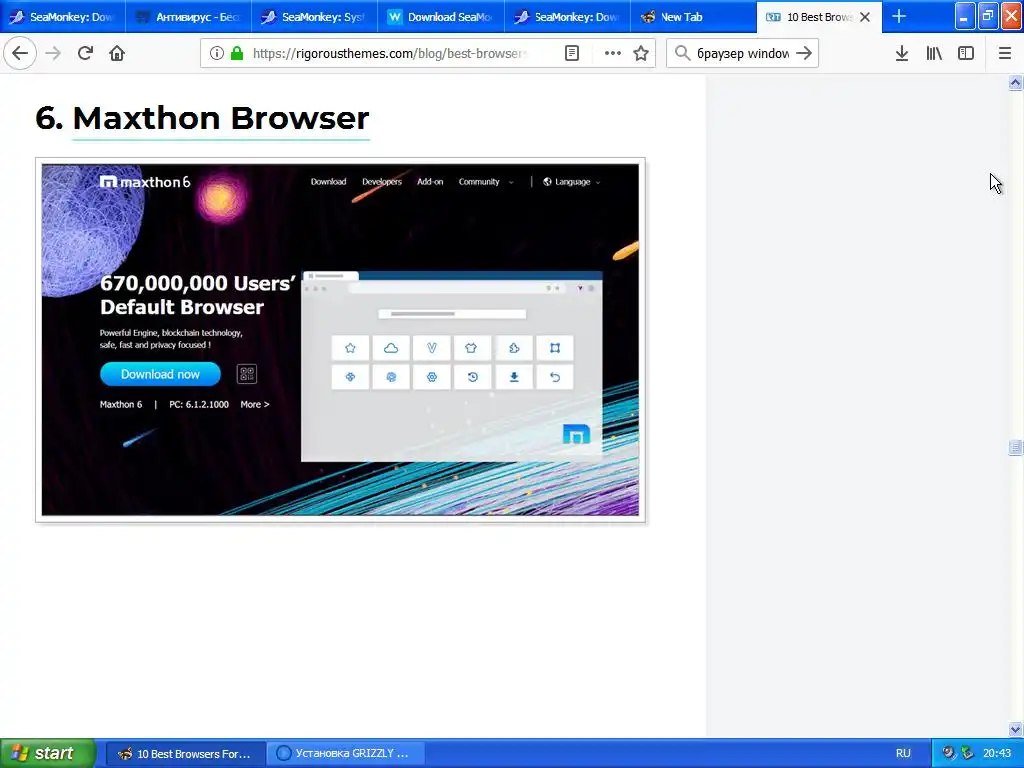The image size is (1024, 768).
Task: Open the browser home page
Action: (117, 53)
